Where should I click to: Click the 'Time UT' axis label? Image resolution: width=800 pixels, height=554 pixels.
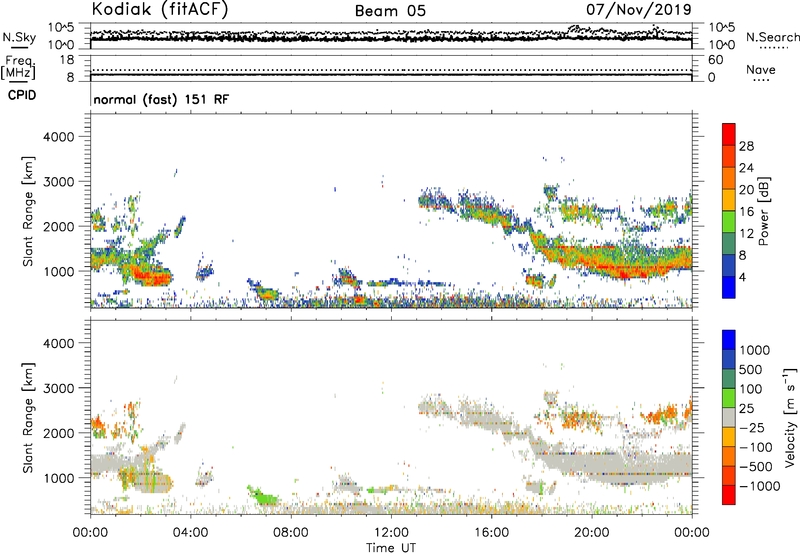(391, 548)
